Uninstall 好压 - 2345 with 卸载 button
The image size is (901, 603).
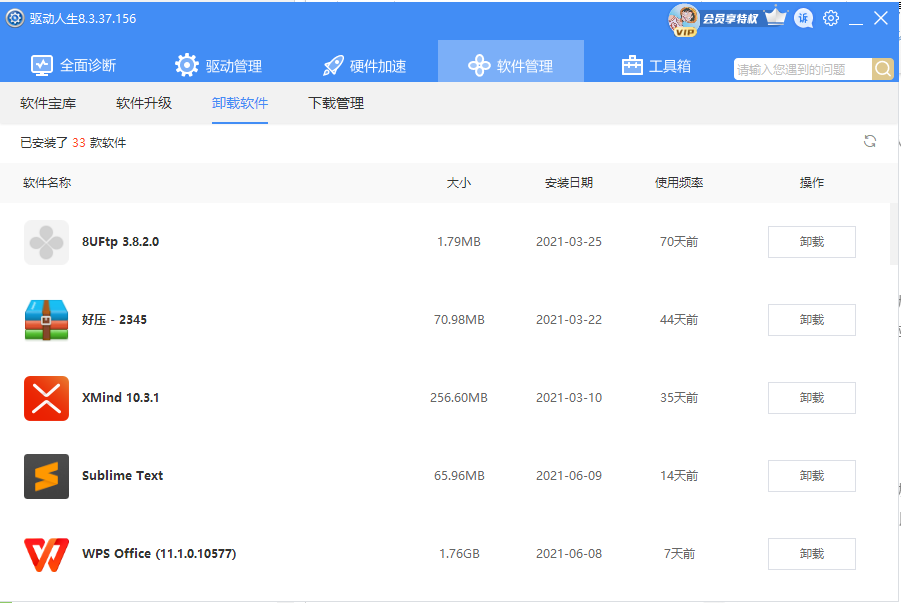click(811, 320)
